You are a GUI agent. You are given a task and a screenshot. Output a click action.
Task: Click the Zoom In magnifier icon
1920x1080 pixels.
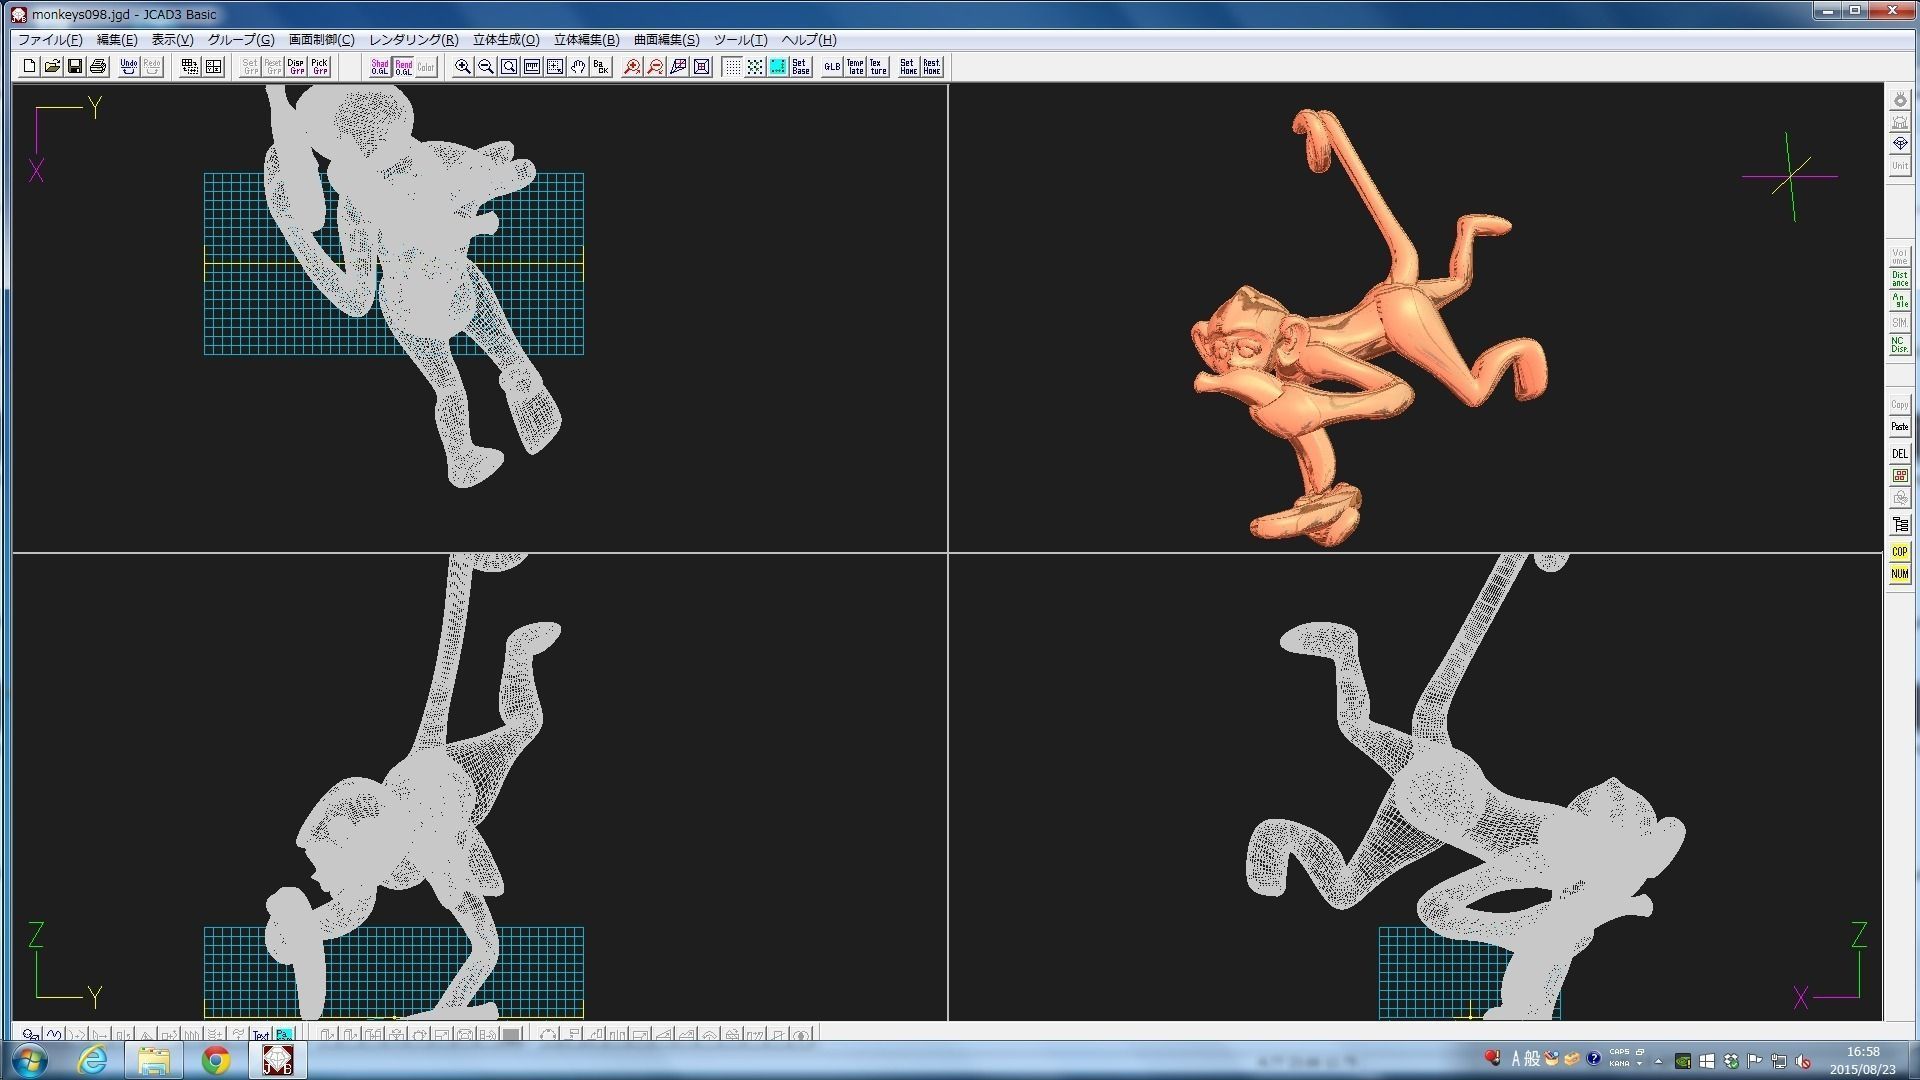click(x=463, y=67)
